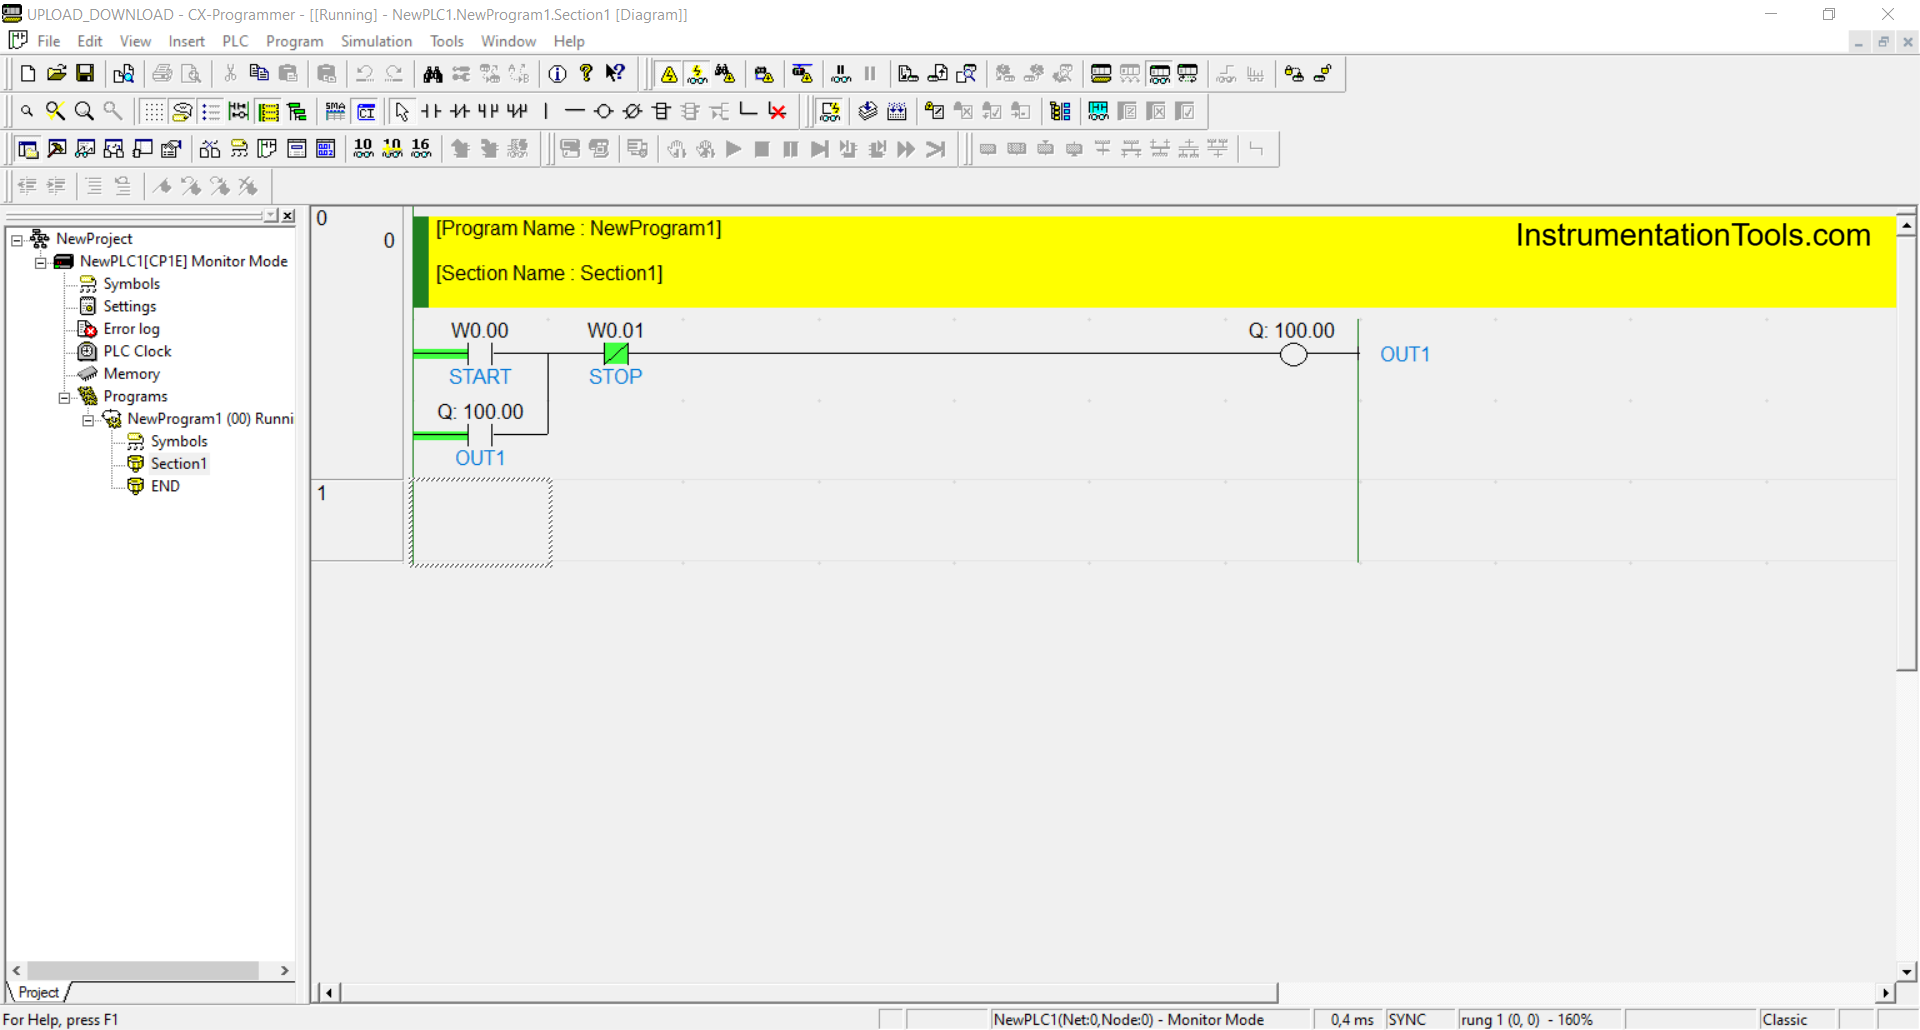Collapse the Programs tree node

65,397
